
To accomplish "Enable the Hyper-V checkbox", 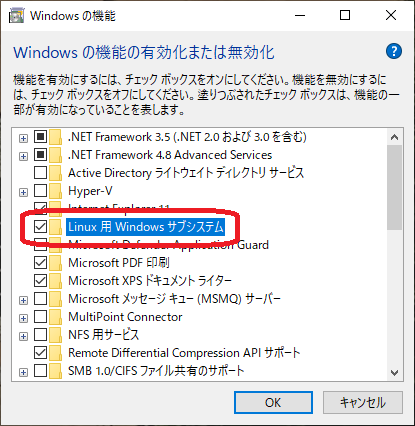I will click(40, 191).
